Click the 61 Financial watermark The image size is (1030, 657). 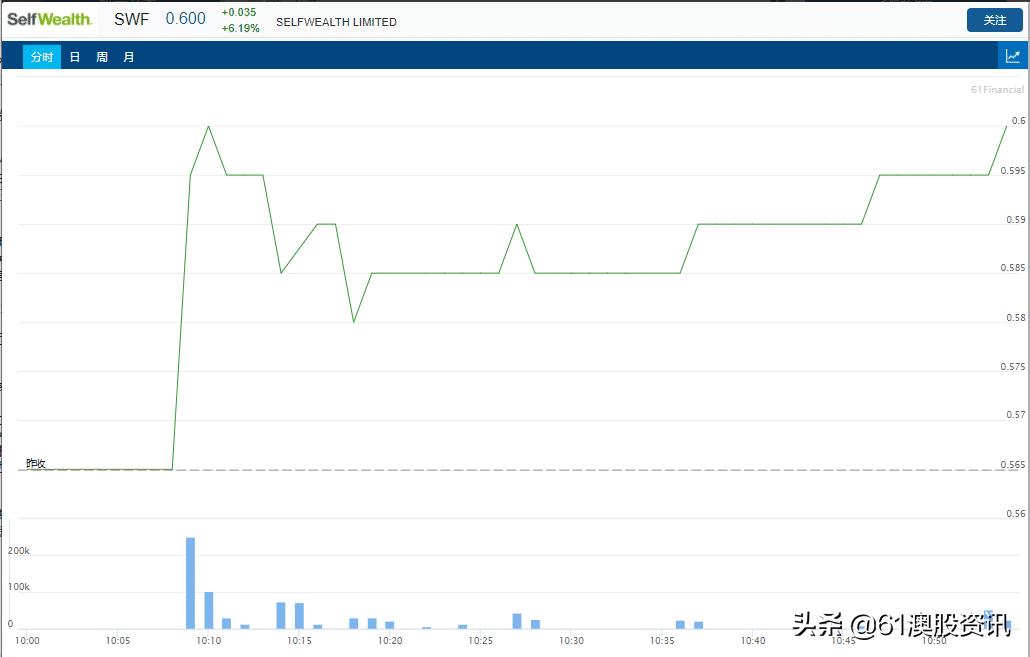click(996, 89)
